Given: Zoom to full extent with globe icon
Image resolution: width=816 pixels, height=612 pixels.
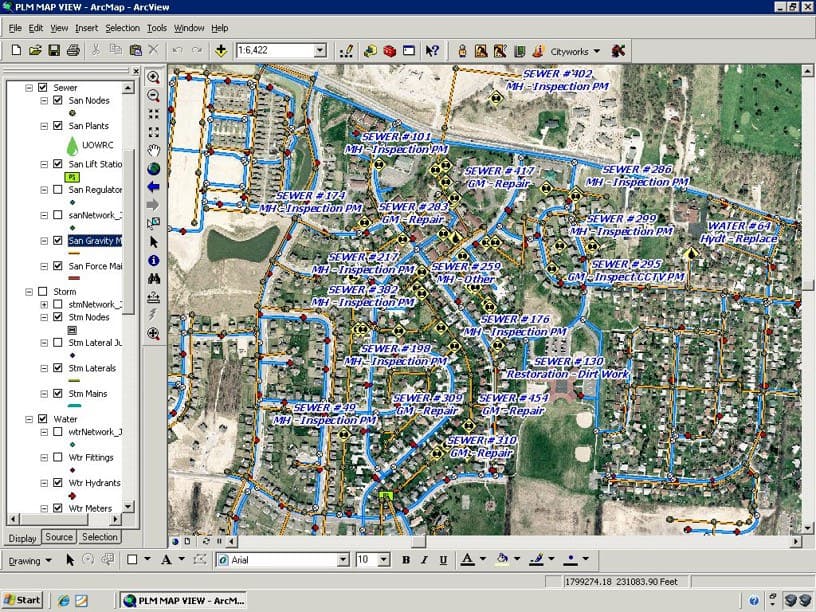Looking at the screenshot, I should pyautogui.click(x=154, y=168).
